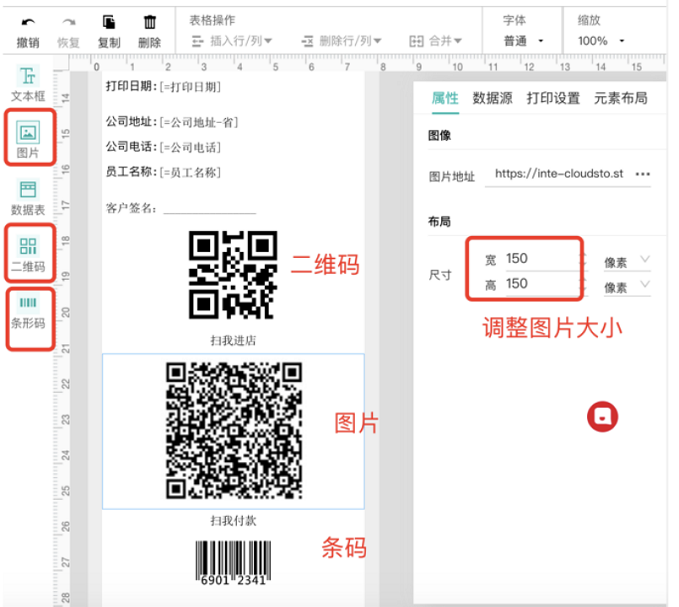Screen dimensions: 679x607
Task: Click the ellipsis button beside 图片地址
Action: pyautogui.click(x=642, y=174)
